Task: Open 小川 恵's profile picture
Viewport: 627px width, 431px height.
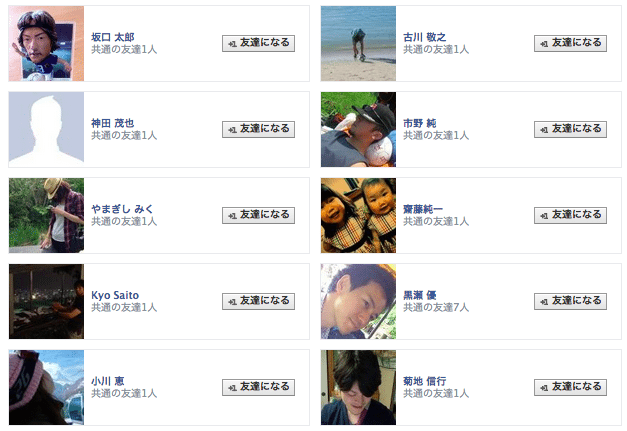Action: click(x=46, y=387)
